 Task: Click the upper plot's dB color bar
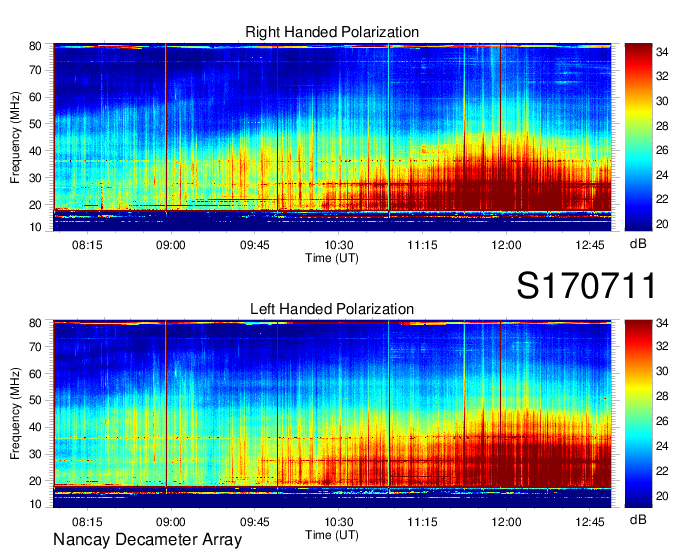tap(638, 137)
